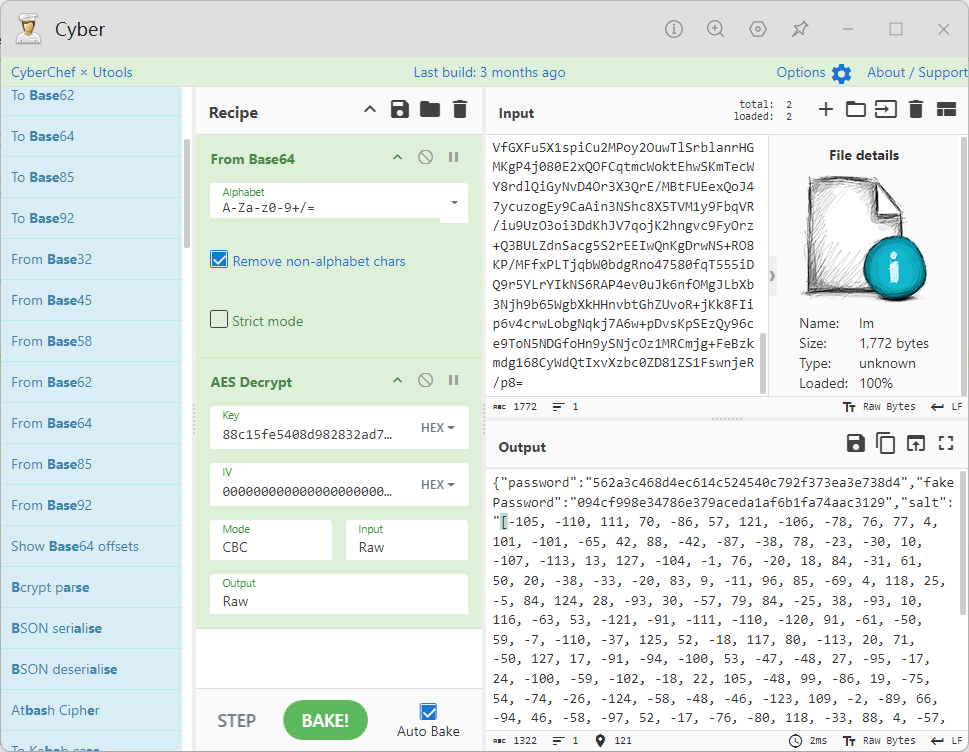Viewport: 969px width, 752px height.
Task: Open AES Mode CBC dropdown
Action: pyautogui.click(x=271, y=539)
